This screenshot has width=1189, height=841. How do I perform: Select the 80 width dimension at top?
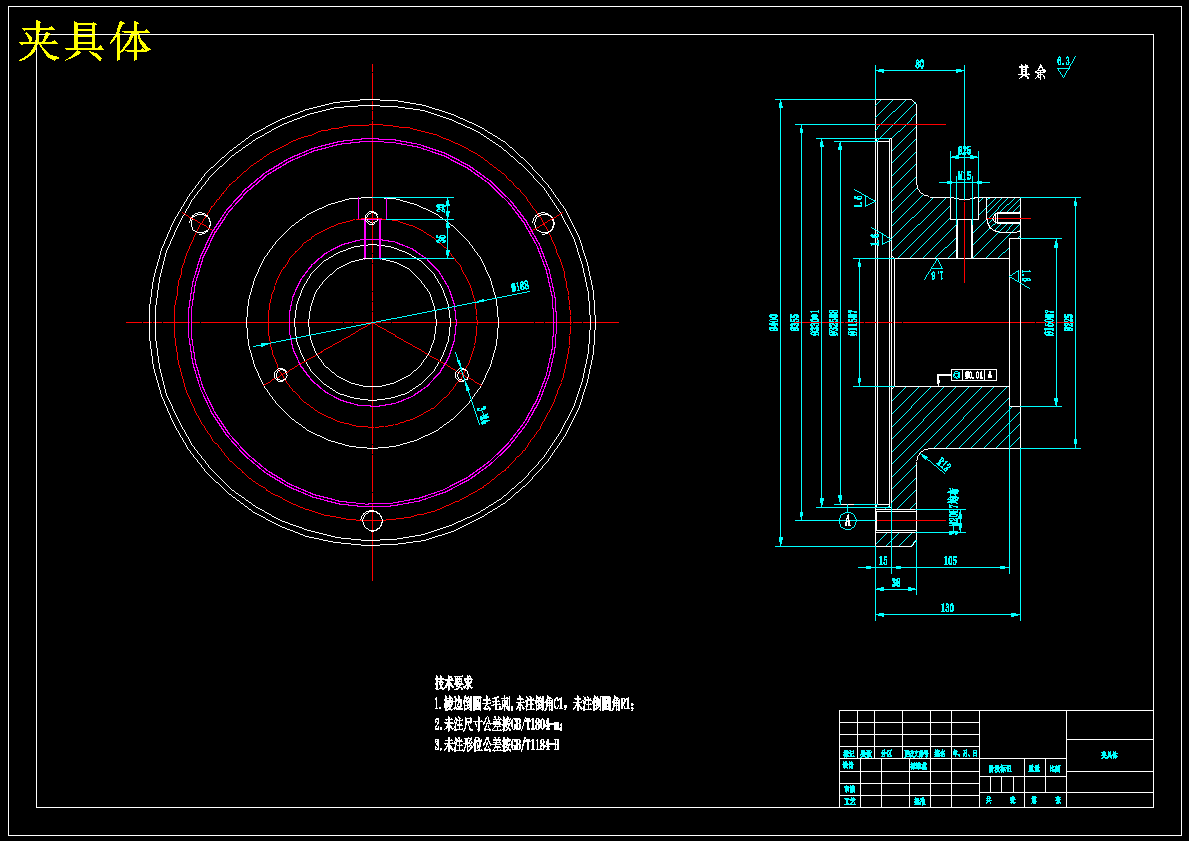tap(919, 64)
